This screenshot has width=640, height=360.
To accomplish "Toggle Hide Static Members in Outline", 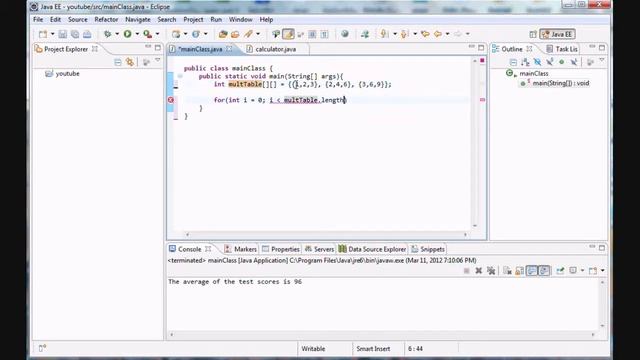I will (x=550, y=62).
